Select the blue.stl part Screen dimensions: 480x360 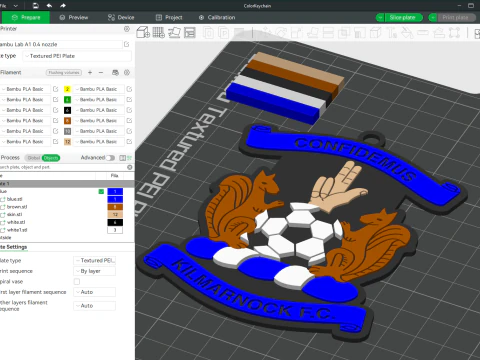(x=15, y=199)
